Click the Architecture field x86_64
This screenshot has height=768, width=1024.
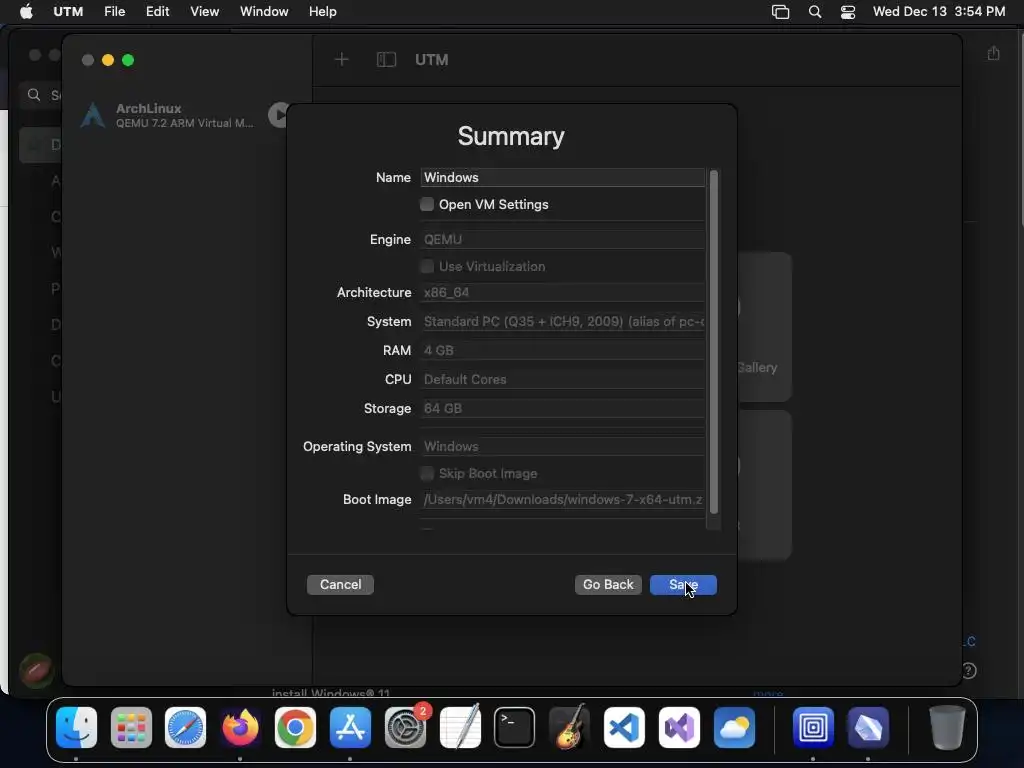coord(562,293)
